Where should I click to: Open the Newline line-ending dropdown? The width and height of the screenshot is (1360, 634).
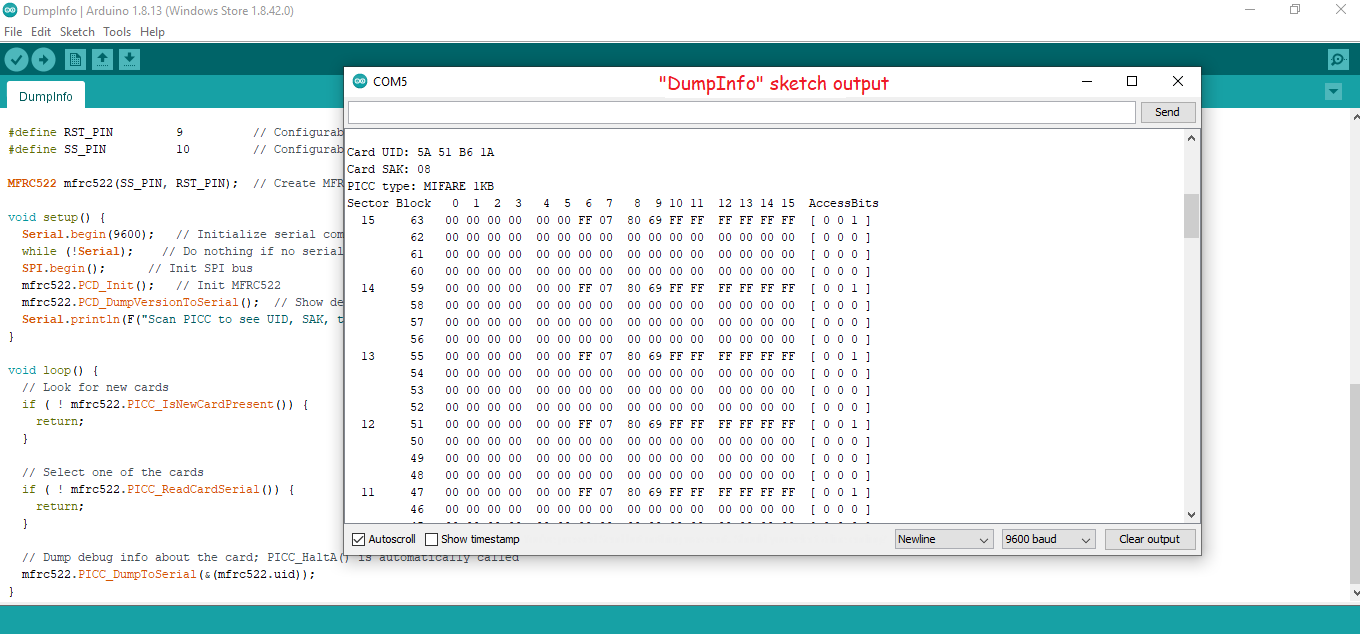tap(943, 539)
